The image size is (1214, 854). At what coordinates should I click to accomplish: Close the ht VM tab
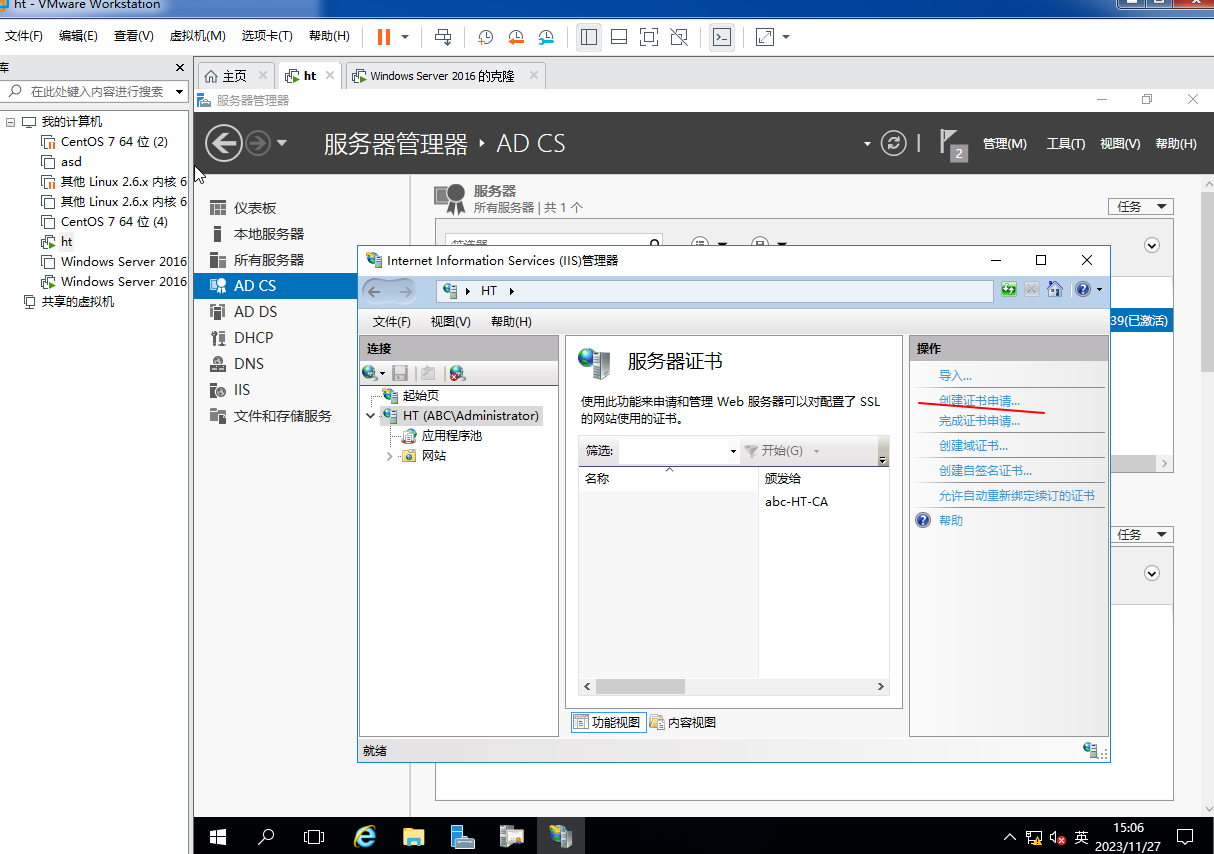[331, 75]
